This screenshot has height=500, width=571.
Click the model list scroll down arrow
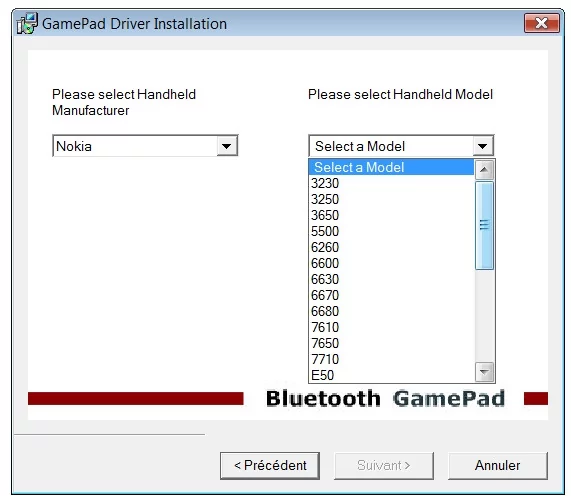click(x=484, y=372)
